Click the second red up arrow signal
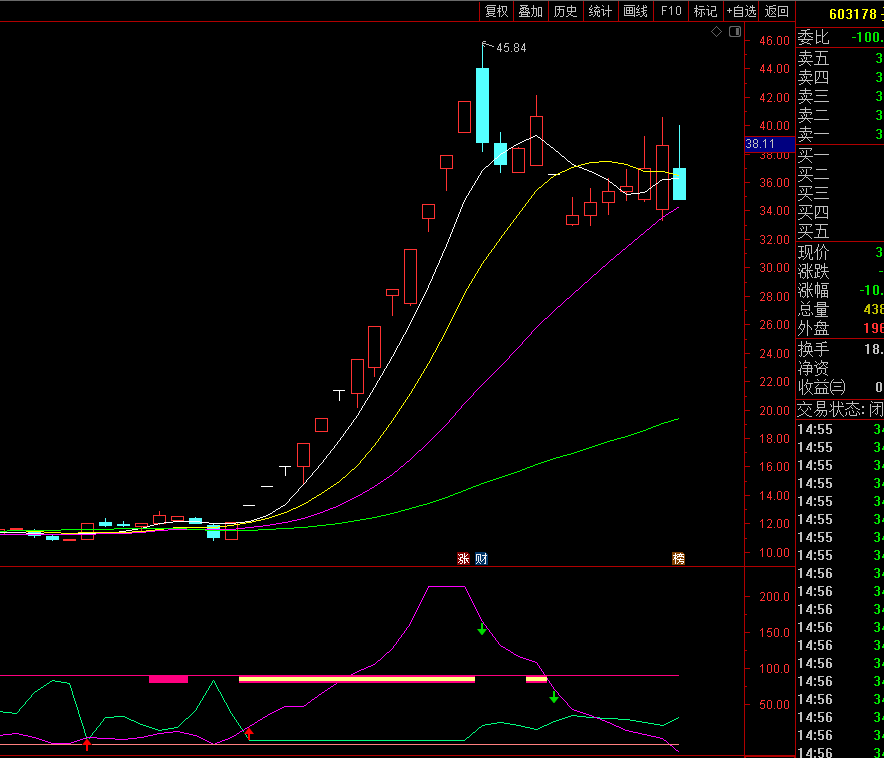 pos(249,733)
